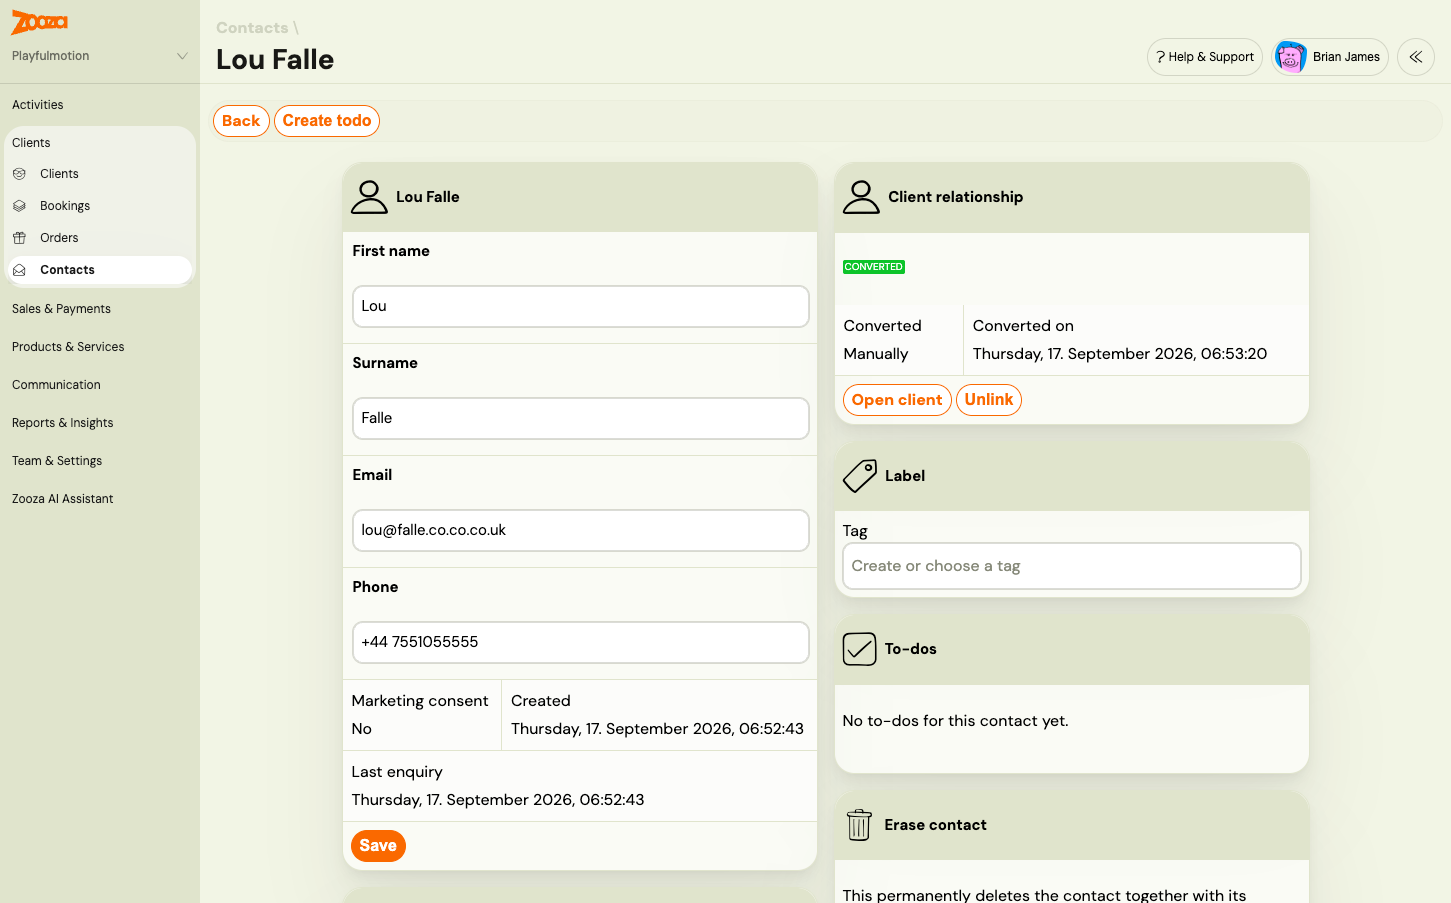
Task: Click the Last enquiry date value
Action: pos(498,800)
